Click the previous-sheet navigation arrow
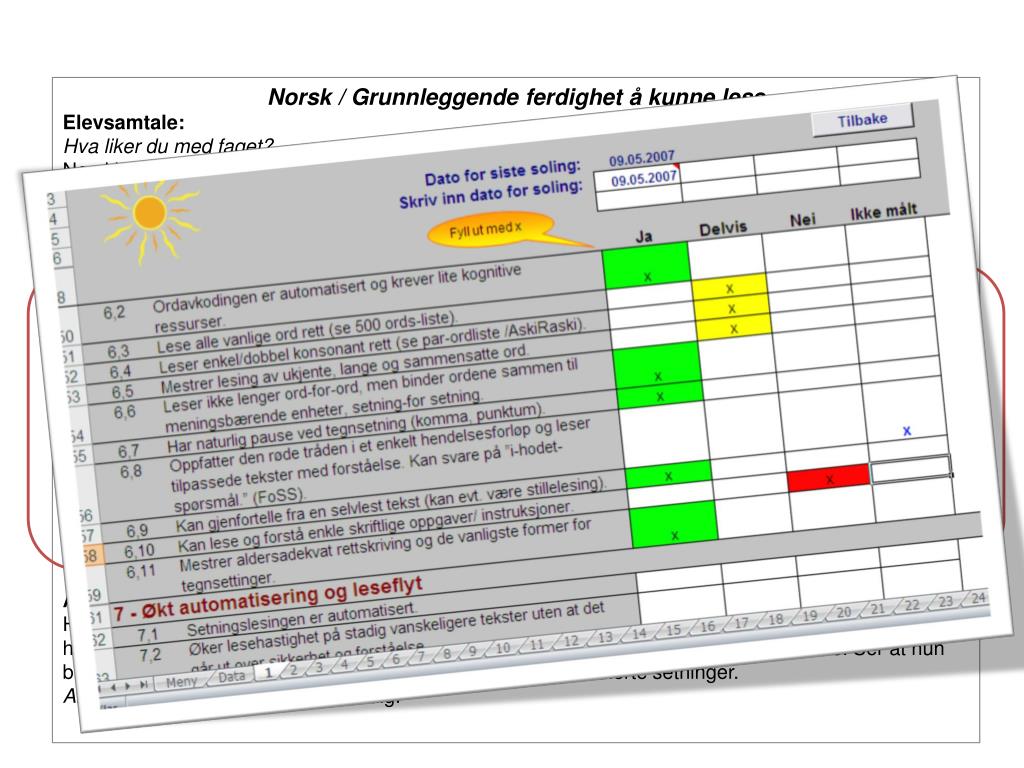 click(113, 687)
